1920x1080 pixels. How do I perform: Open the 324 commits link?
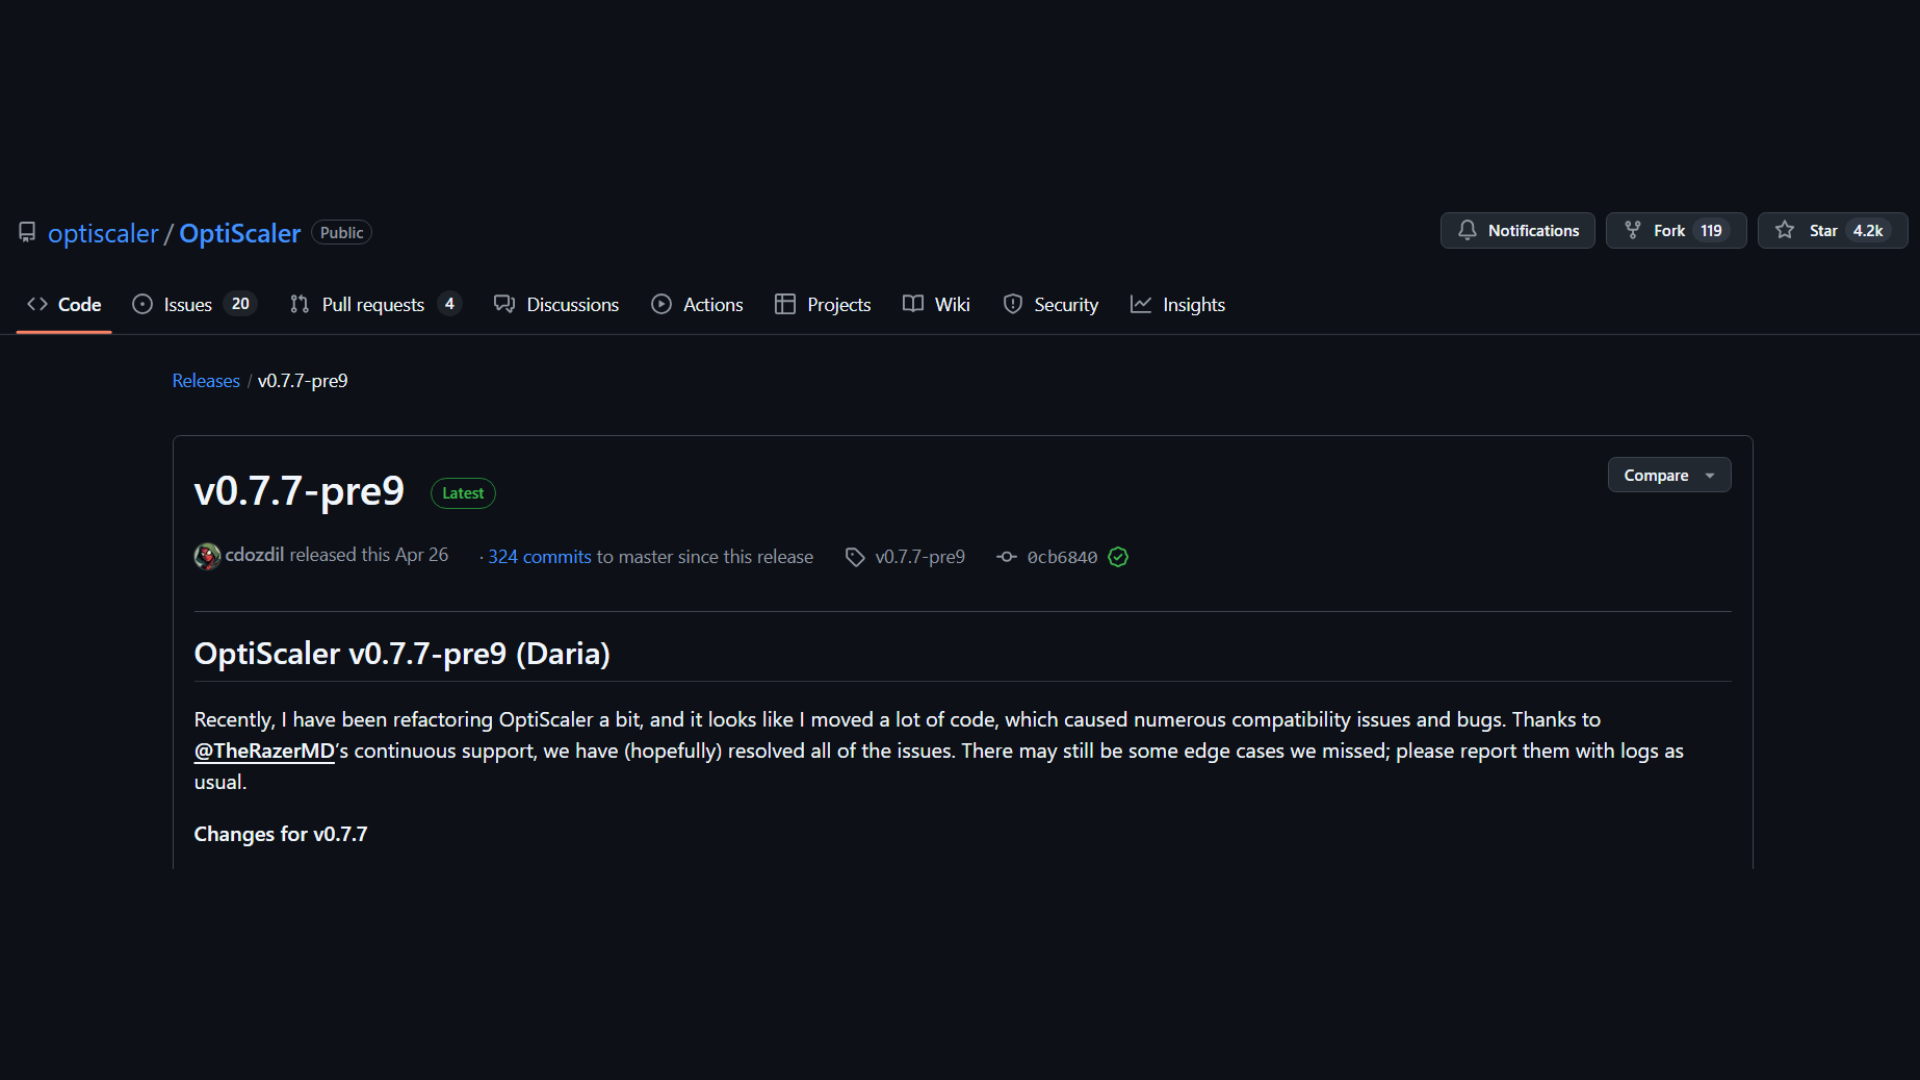(540, 557)
